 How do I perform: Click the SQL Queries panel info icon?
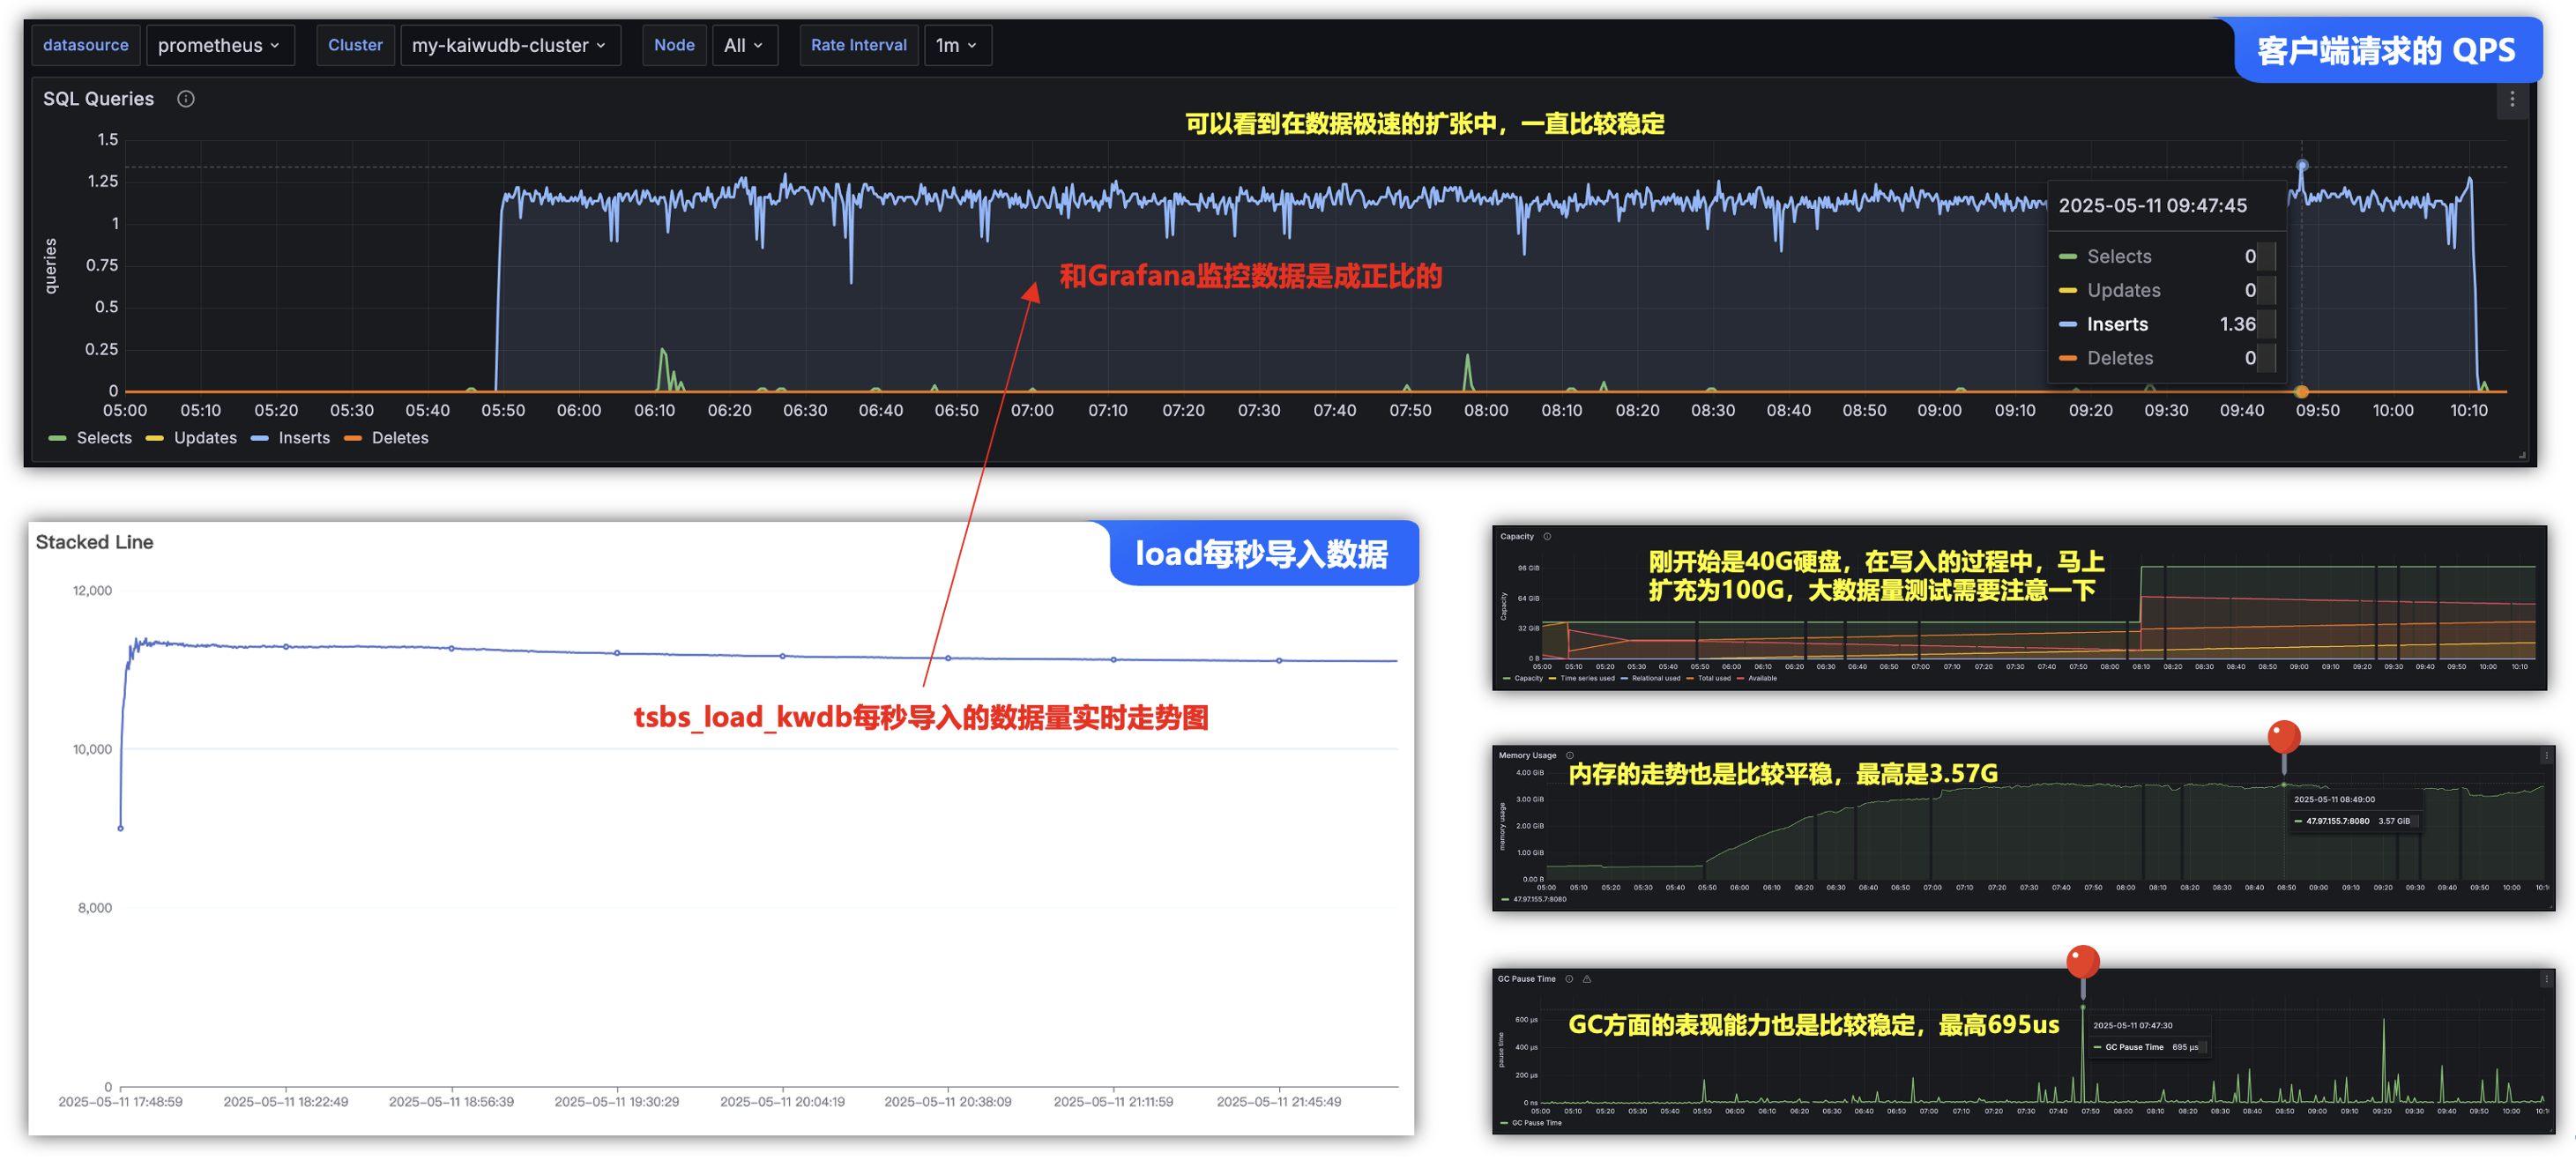(186, 99)
